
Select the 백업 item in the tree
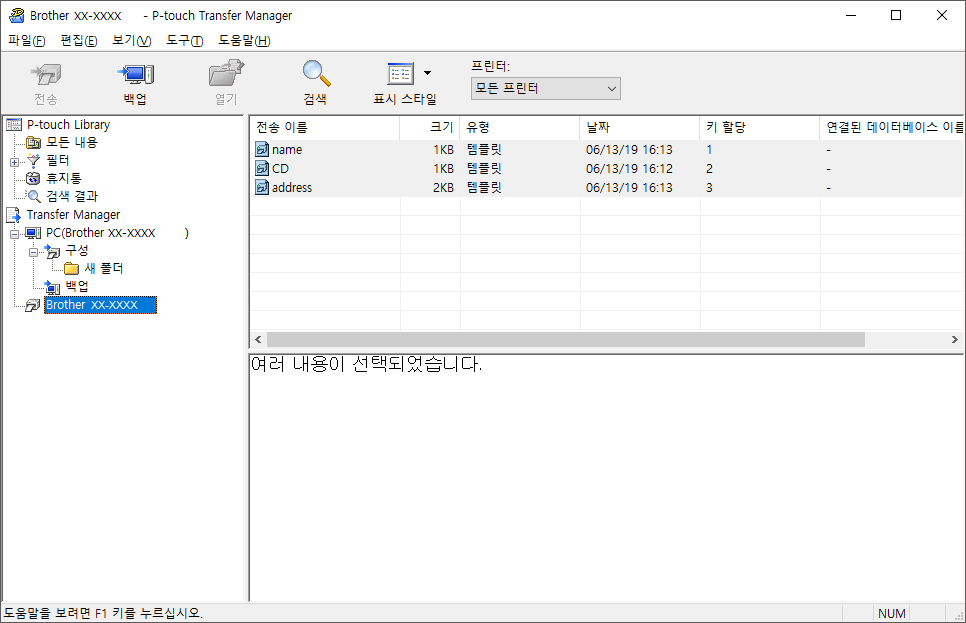[x=77, y=286]
